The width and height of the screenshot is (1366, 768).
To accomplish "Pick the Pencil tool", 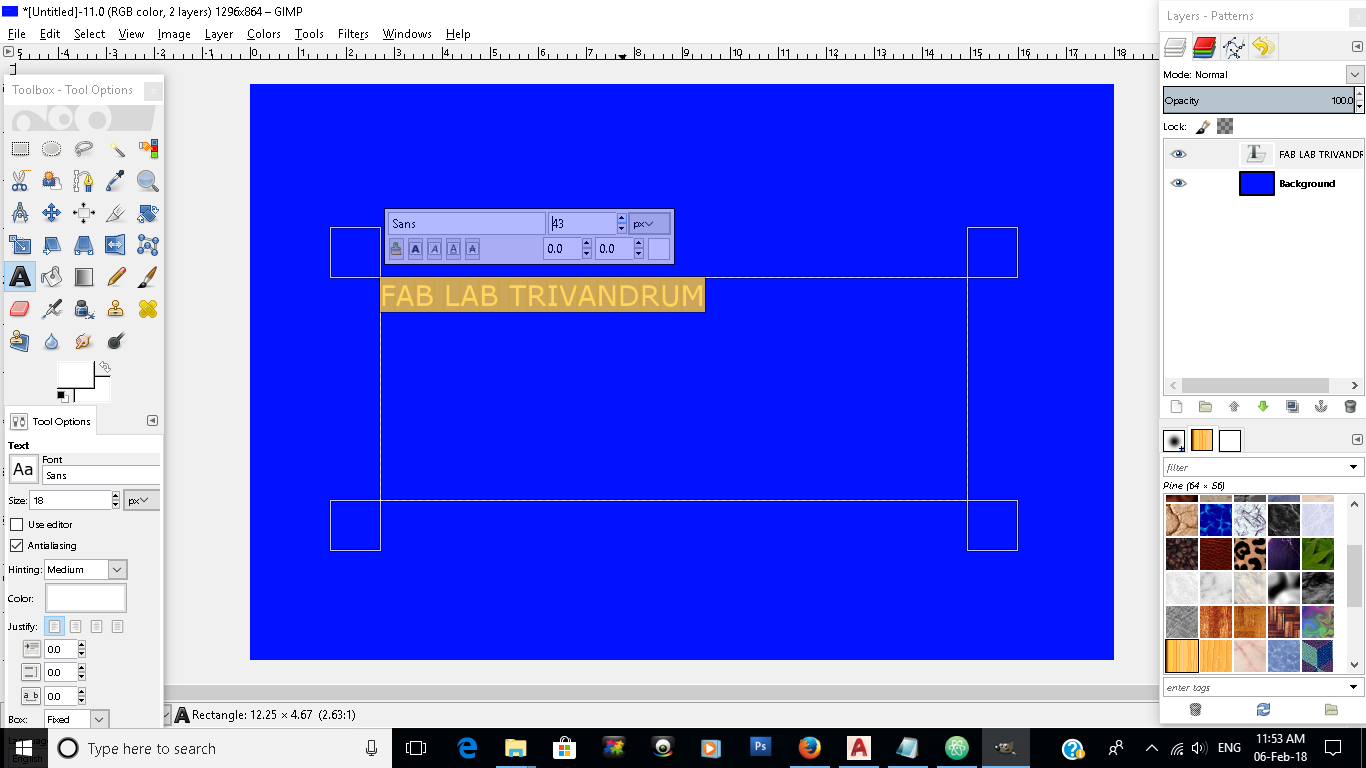I will pos(116,277).
